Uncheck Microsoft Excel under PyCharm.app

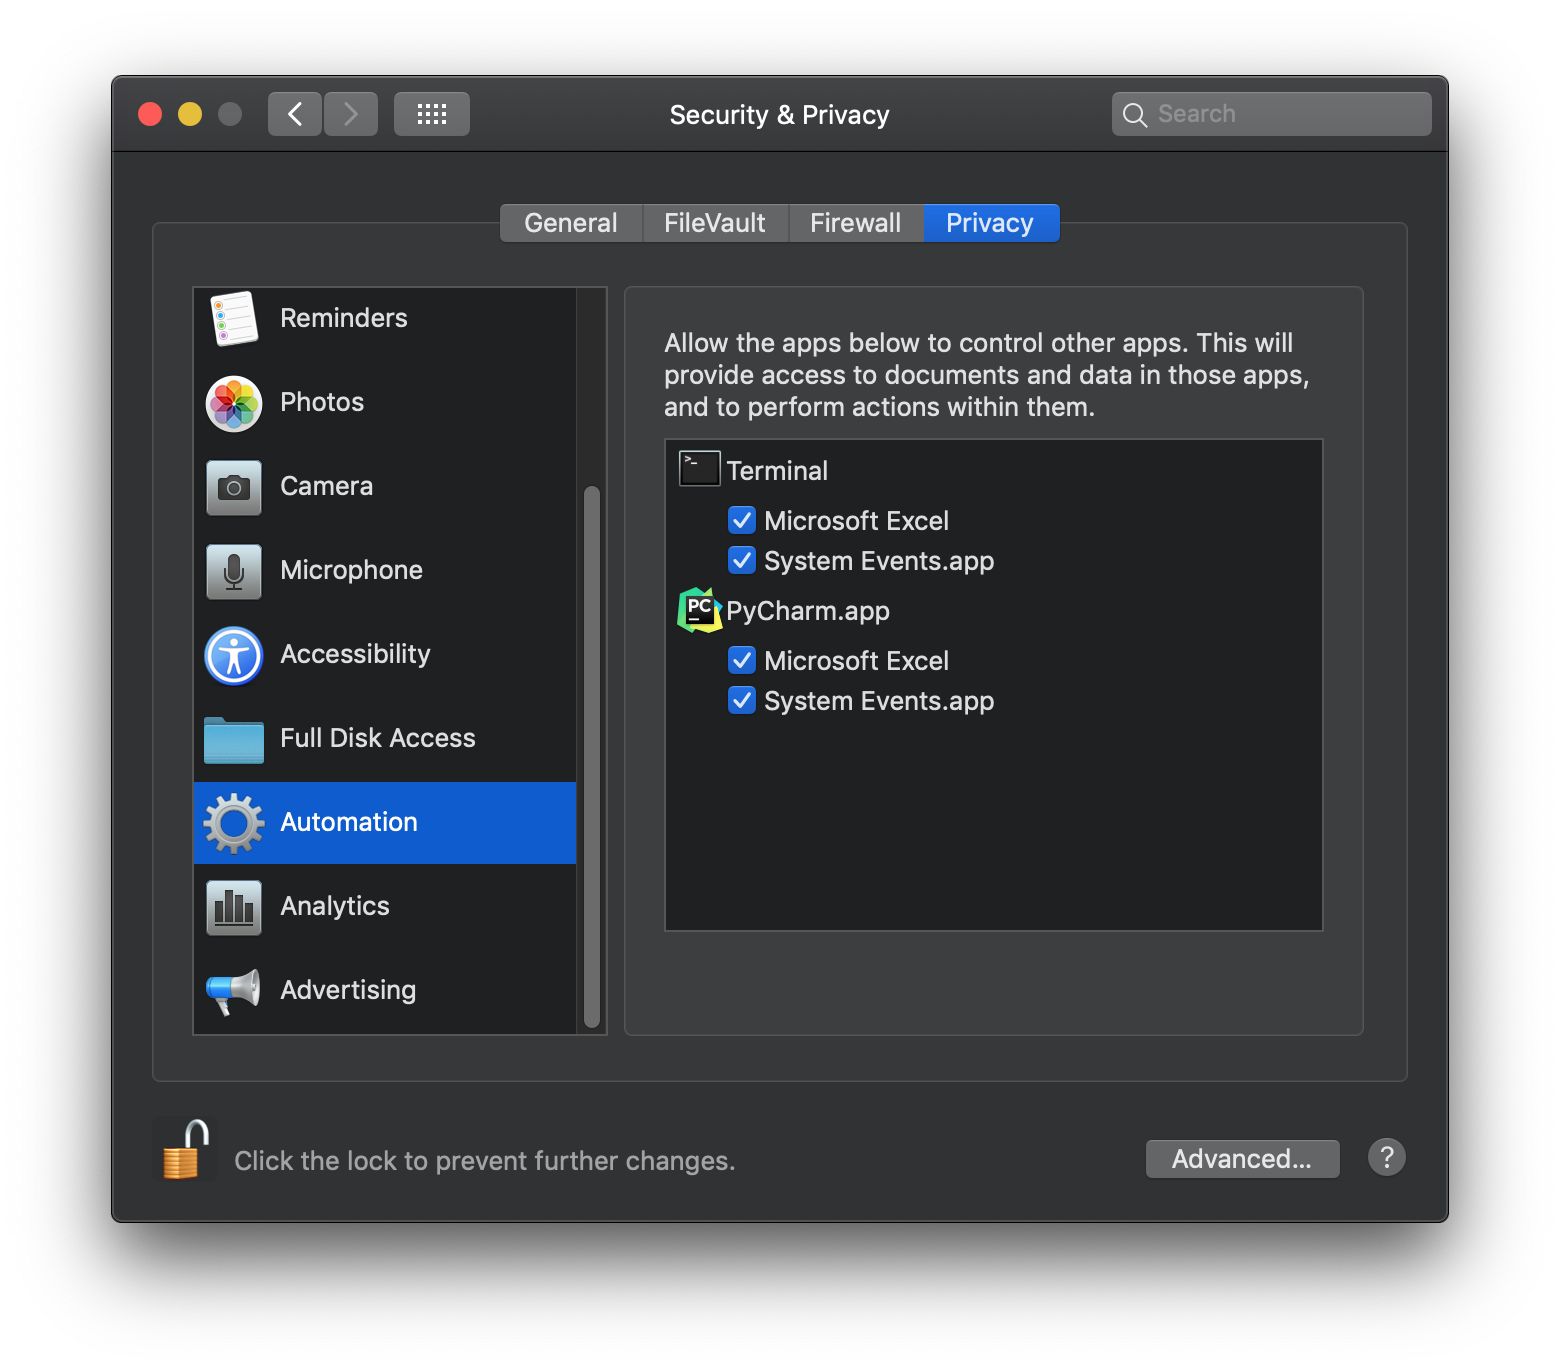click(x=742, y=660)
